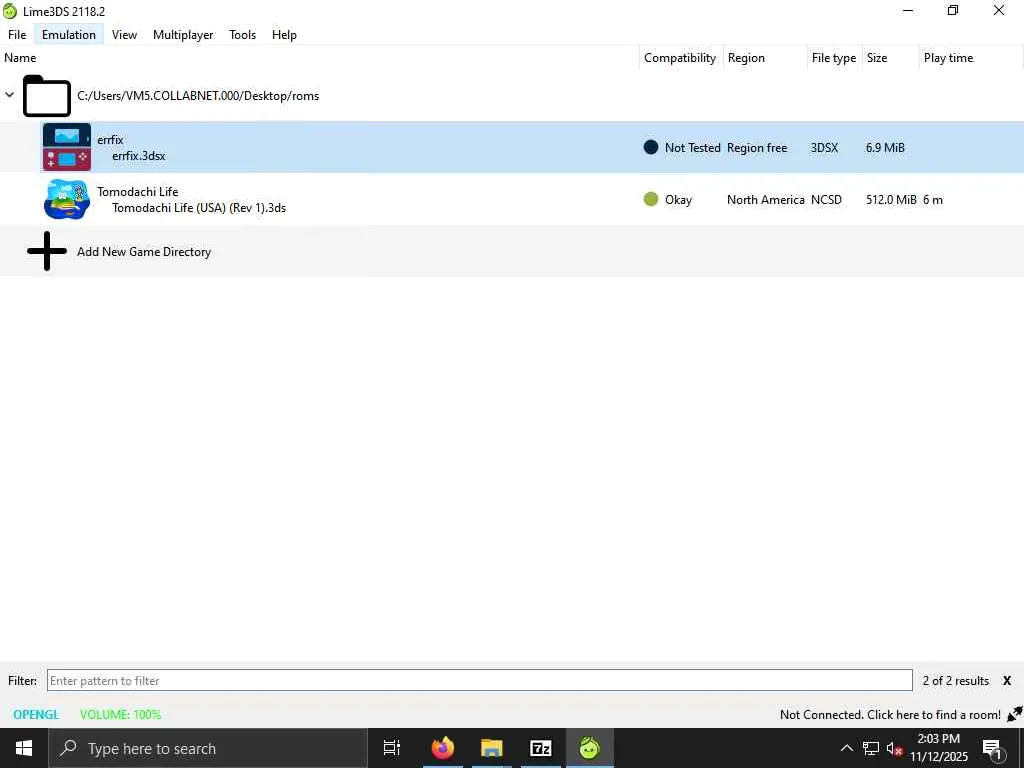Click the 6 m play time cell
Viewport: 1024px width, 768px height.
click(933, 200)
